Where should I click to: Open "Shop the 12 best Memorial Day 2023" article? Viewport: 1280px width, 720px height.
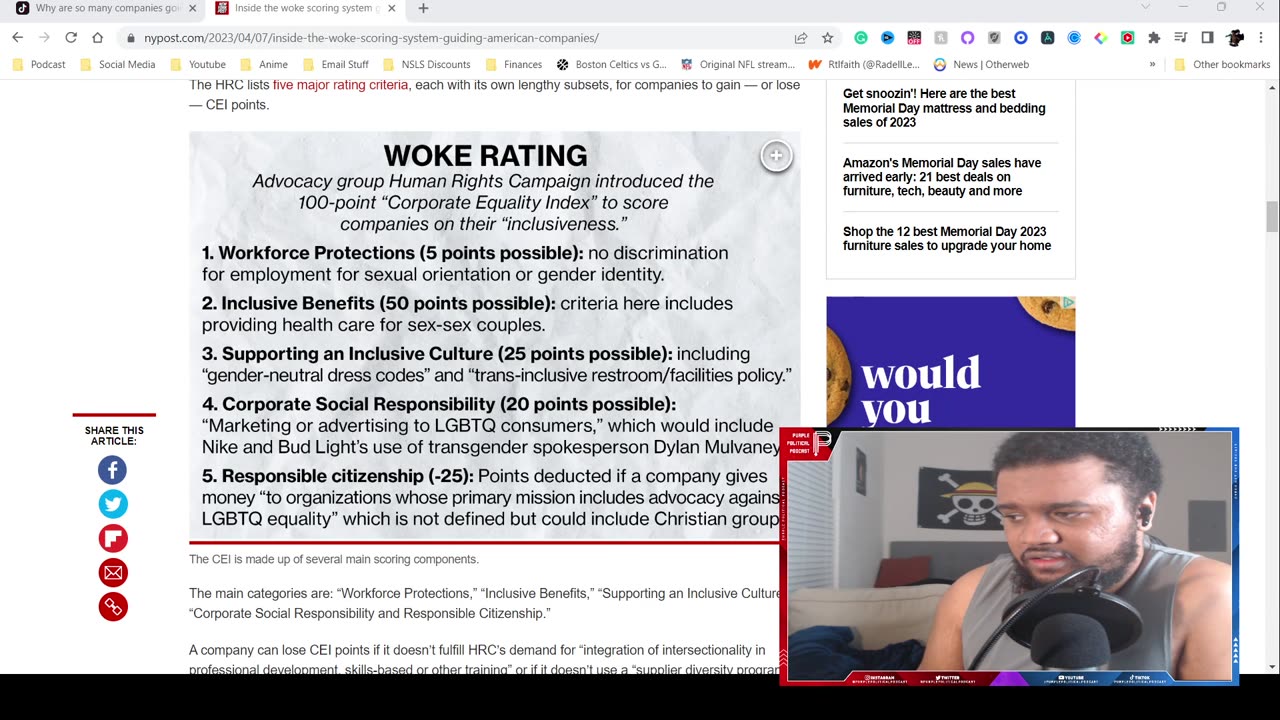pos(947,238)
